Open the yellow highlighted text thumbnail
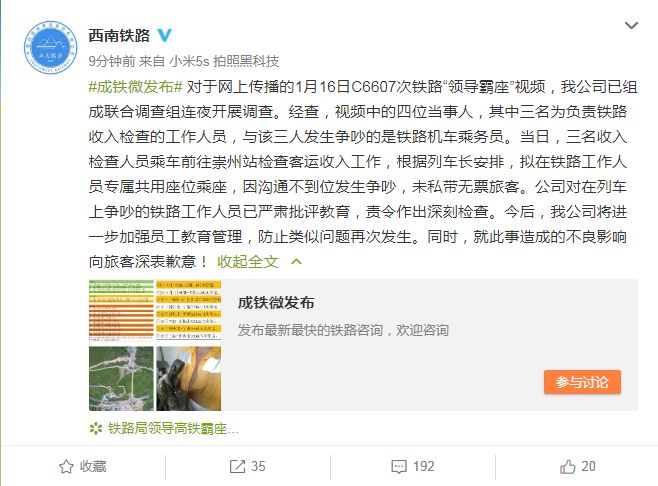Screen dimensions: 658x486 click(188, 311)
